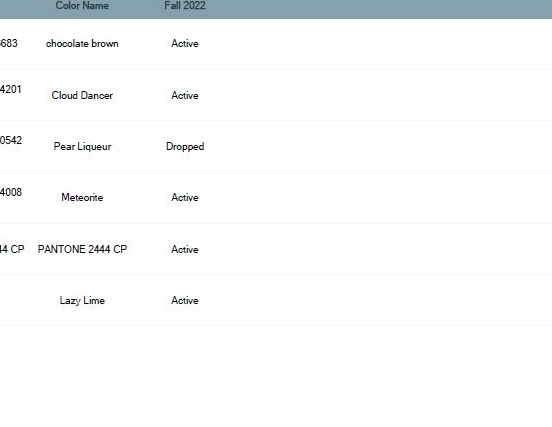Sort by the Color Name column header
Screen dimensions: 552x427
click(82, 6)
